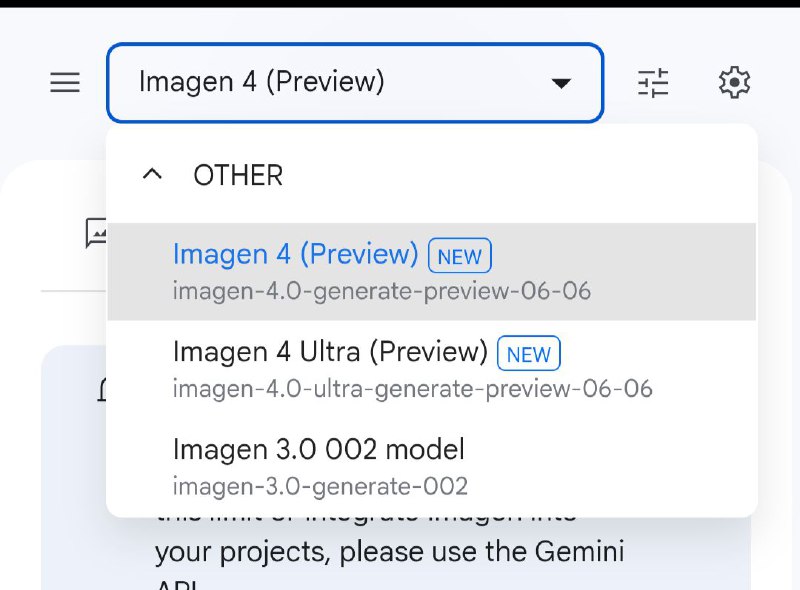Click the OTHER section header label
The width and height of the screenshot is (800, 590).
point(239,175)
